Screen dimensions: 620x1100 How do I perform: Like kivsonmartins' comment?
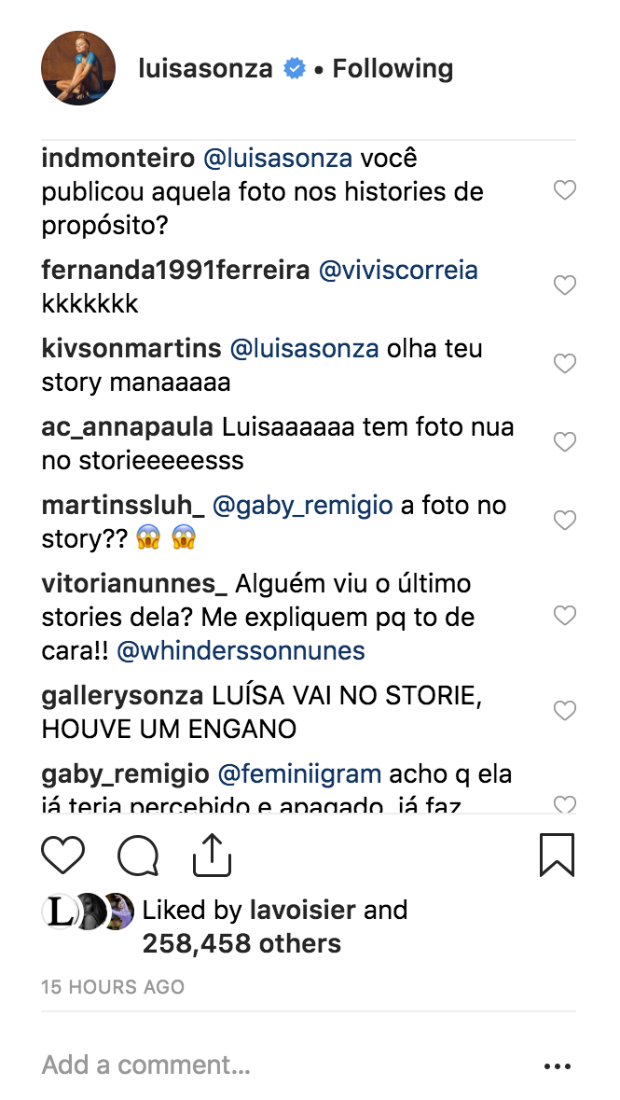565,364
